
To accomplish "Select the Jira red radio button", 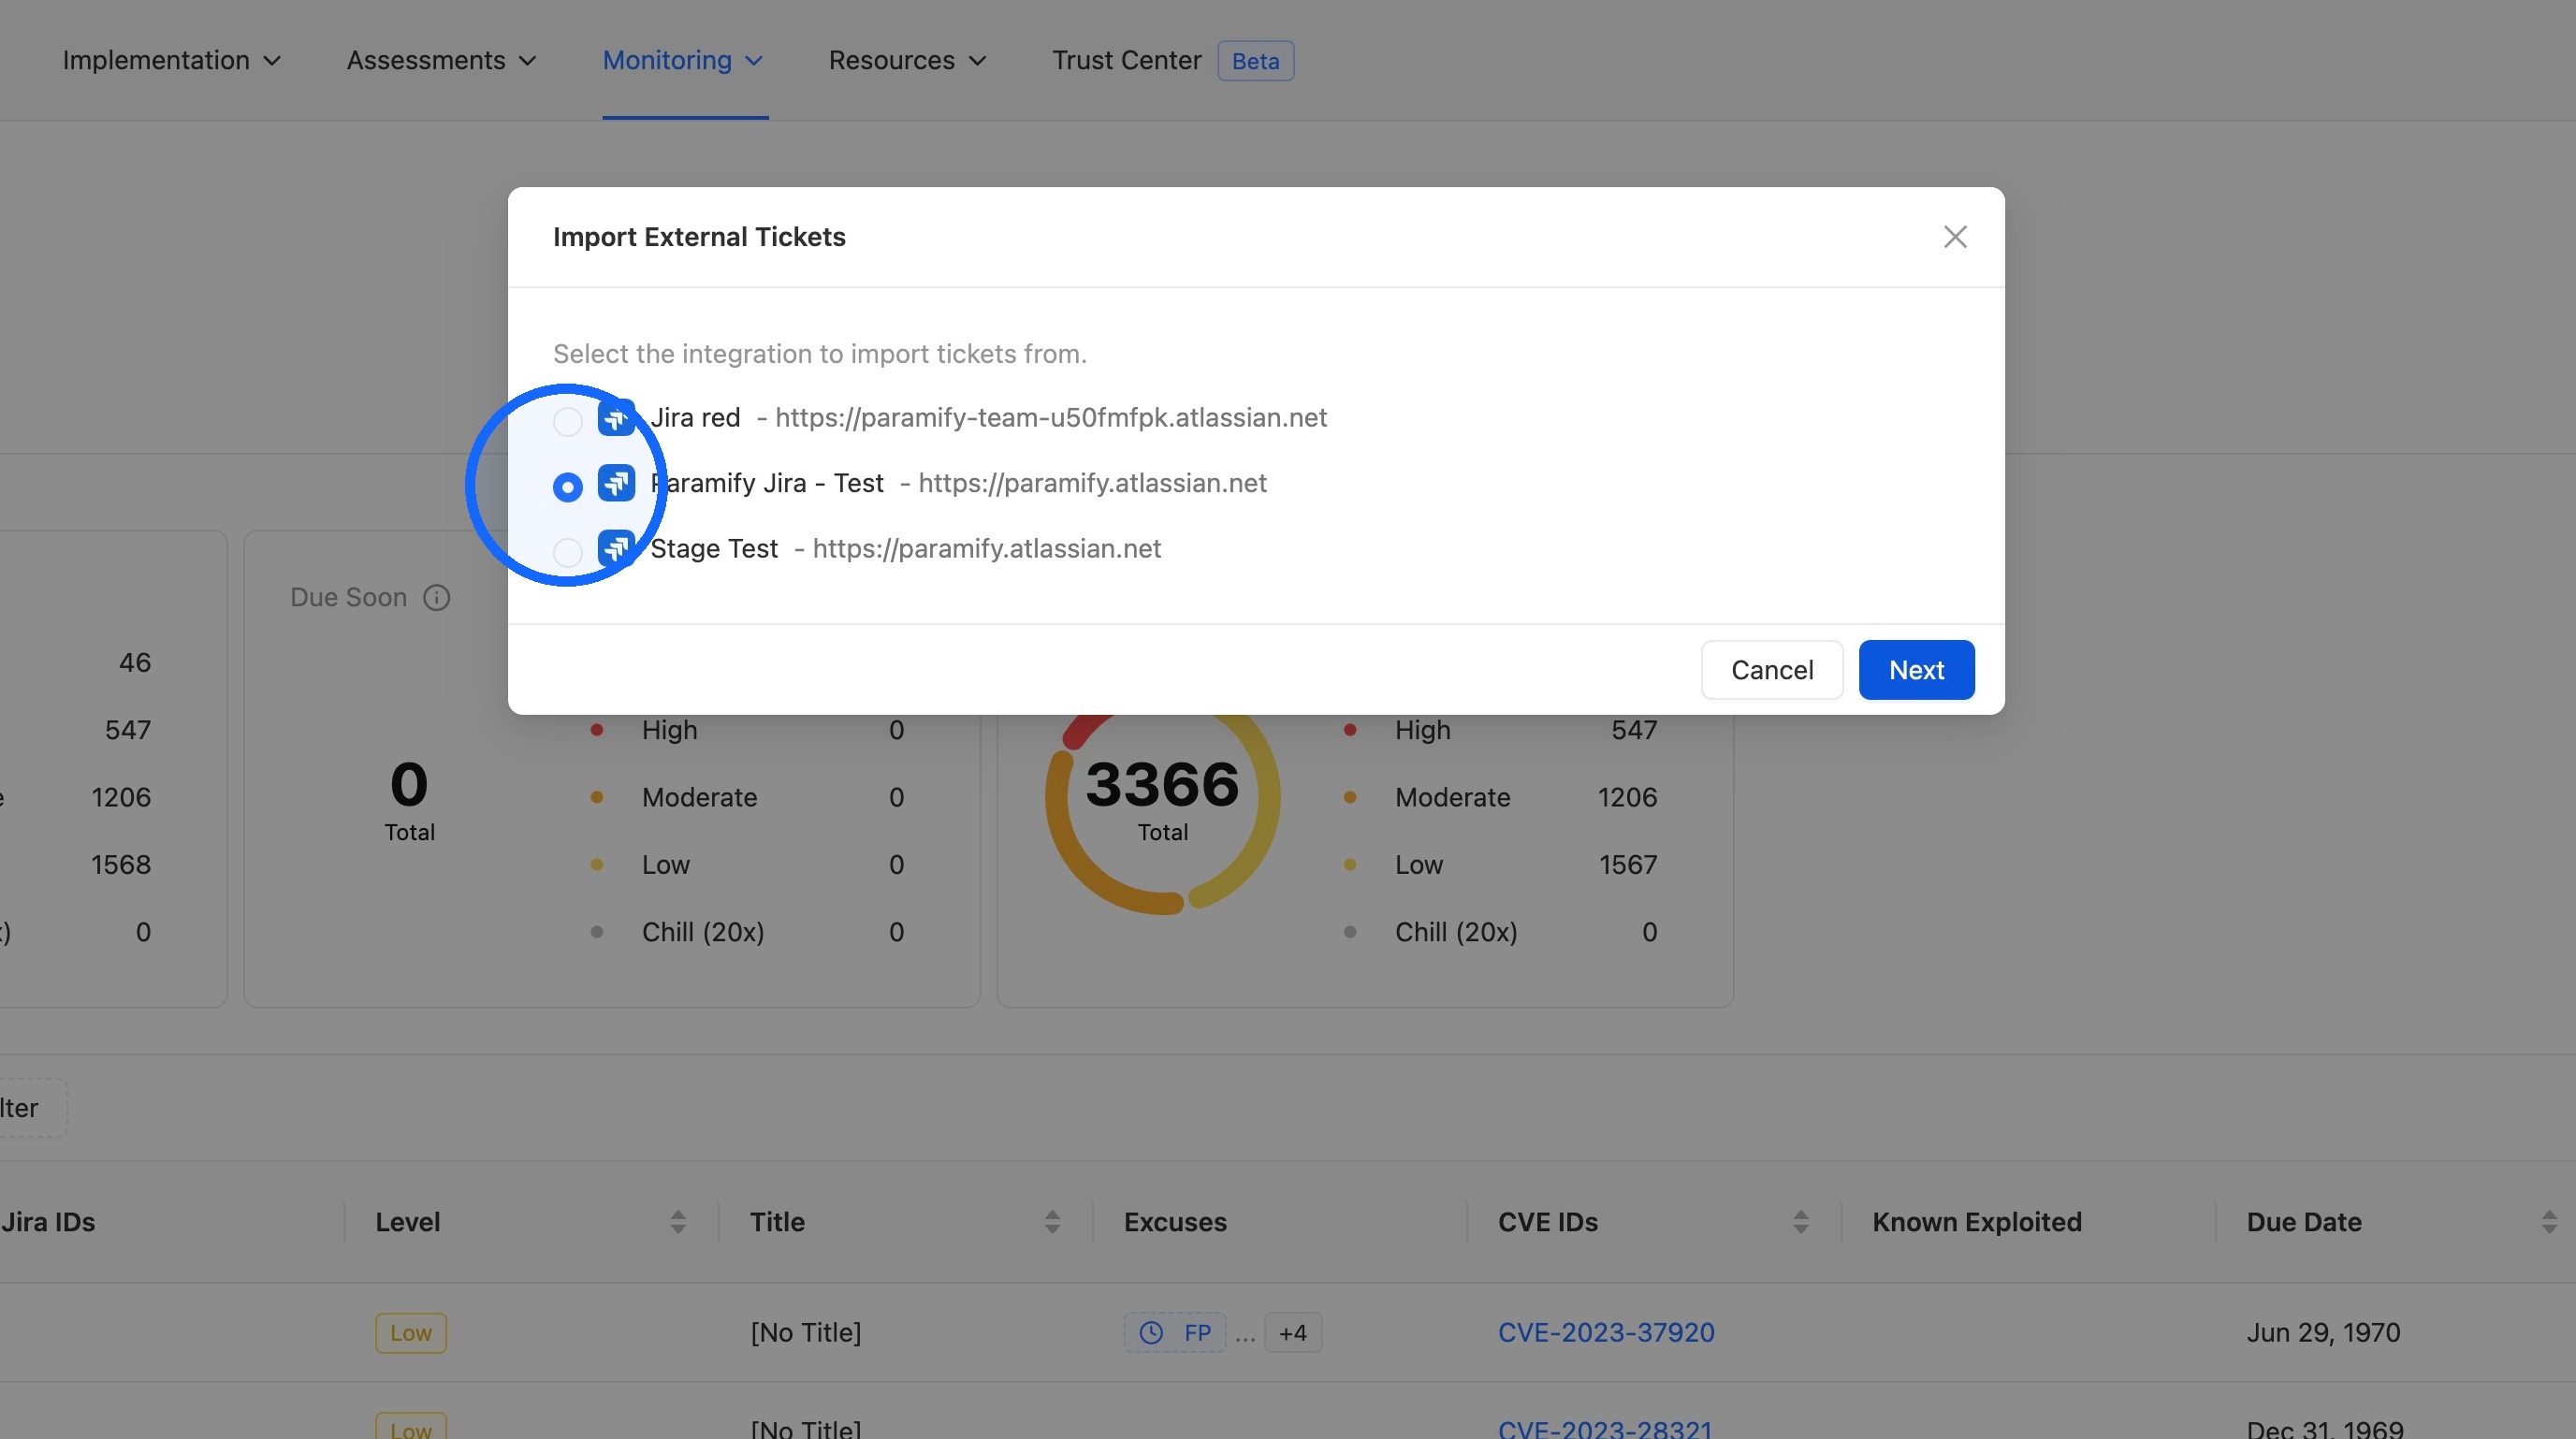I will (x=567, y=421).
